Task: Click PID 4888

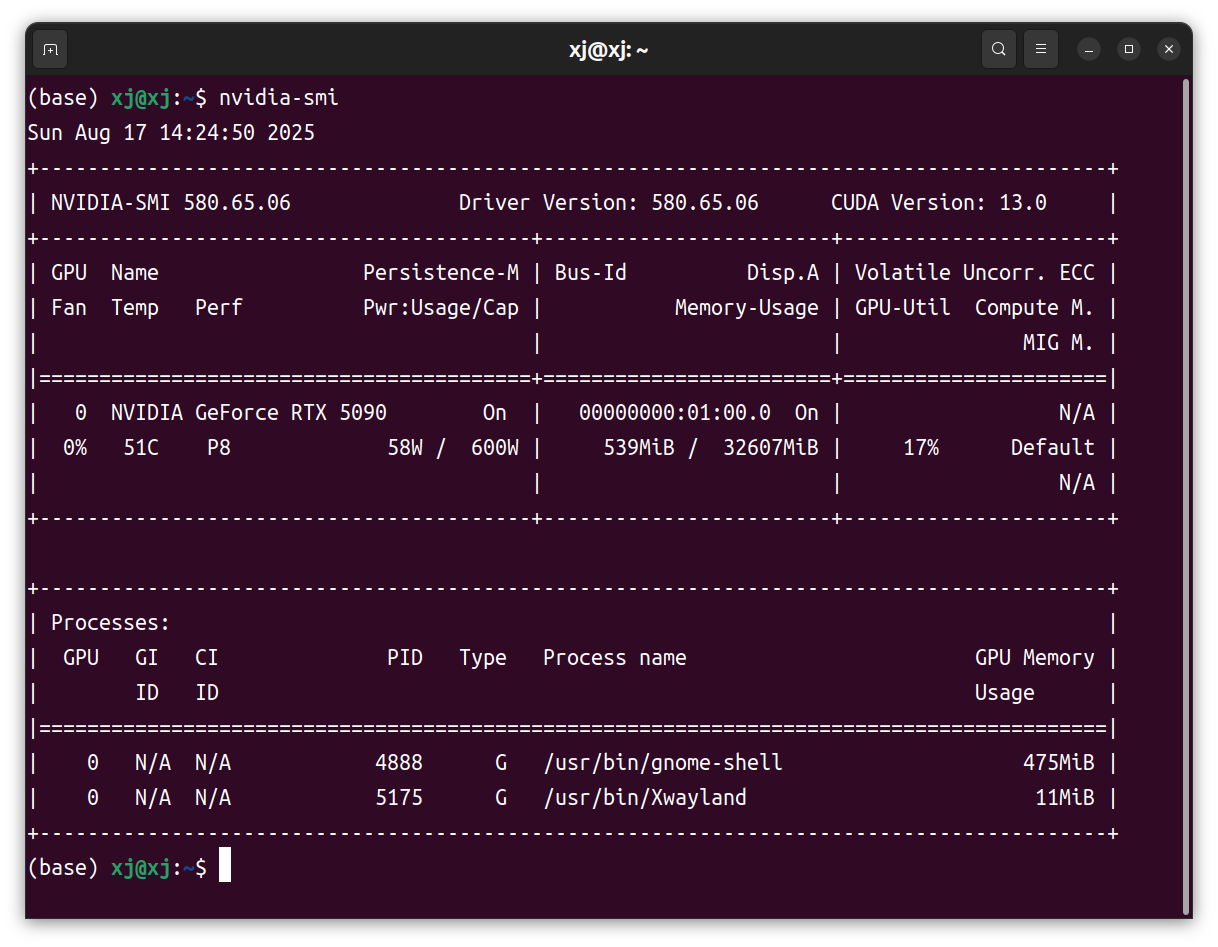Action: (399, 763)
